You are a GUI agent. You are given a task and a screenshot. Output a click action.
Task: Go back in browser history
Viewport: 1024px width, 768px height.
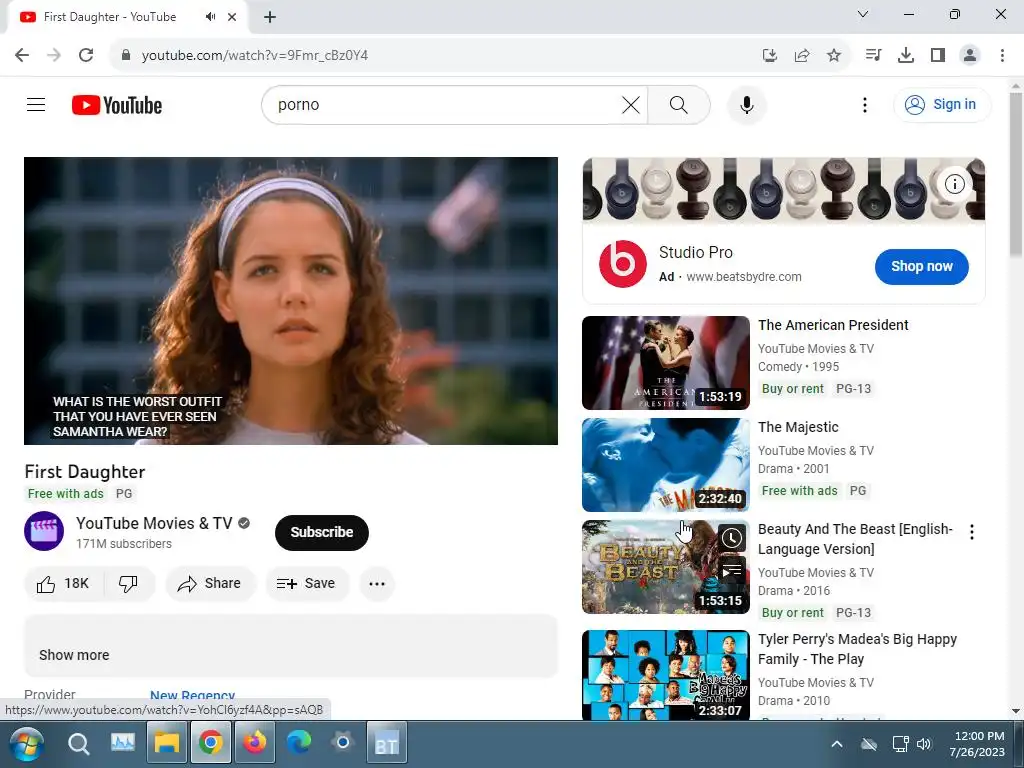coord(22,55)
